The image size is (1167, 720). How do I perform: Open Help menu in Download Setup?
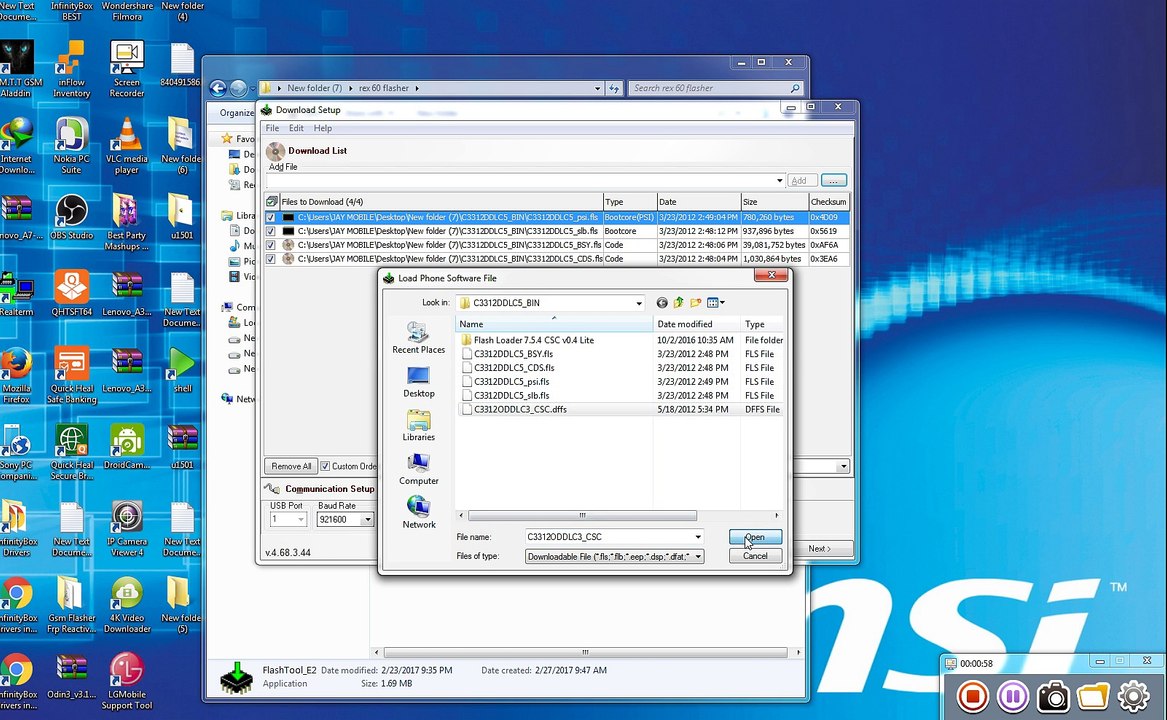(322, 128)
